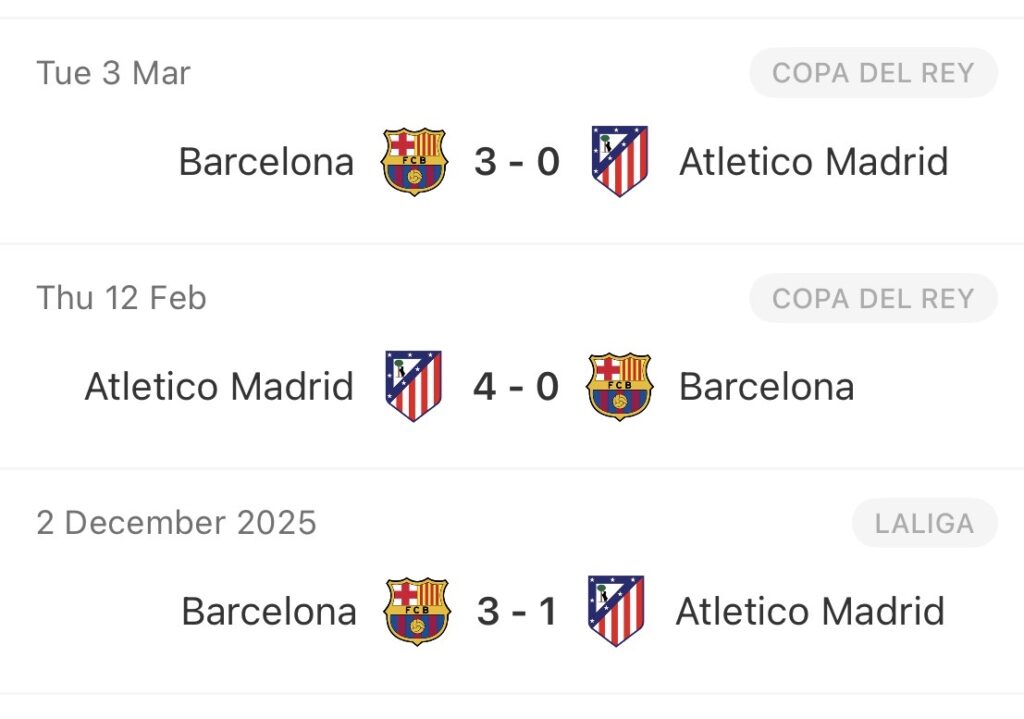Select the COPA DEL REY label on the 12 Feb match
This screenshot has width=1024, height=719.
(873, 297)
